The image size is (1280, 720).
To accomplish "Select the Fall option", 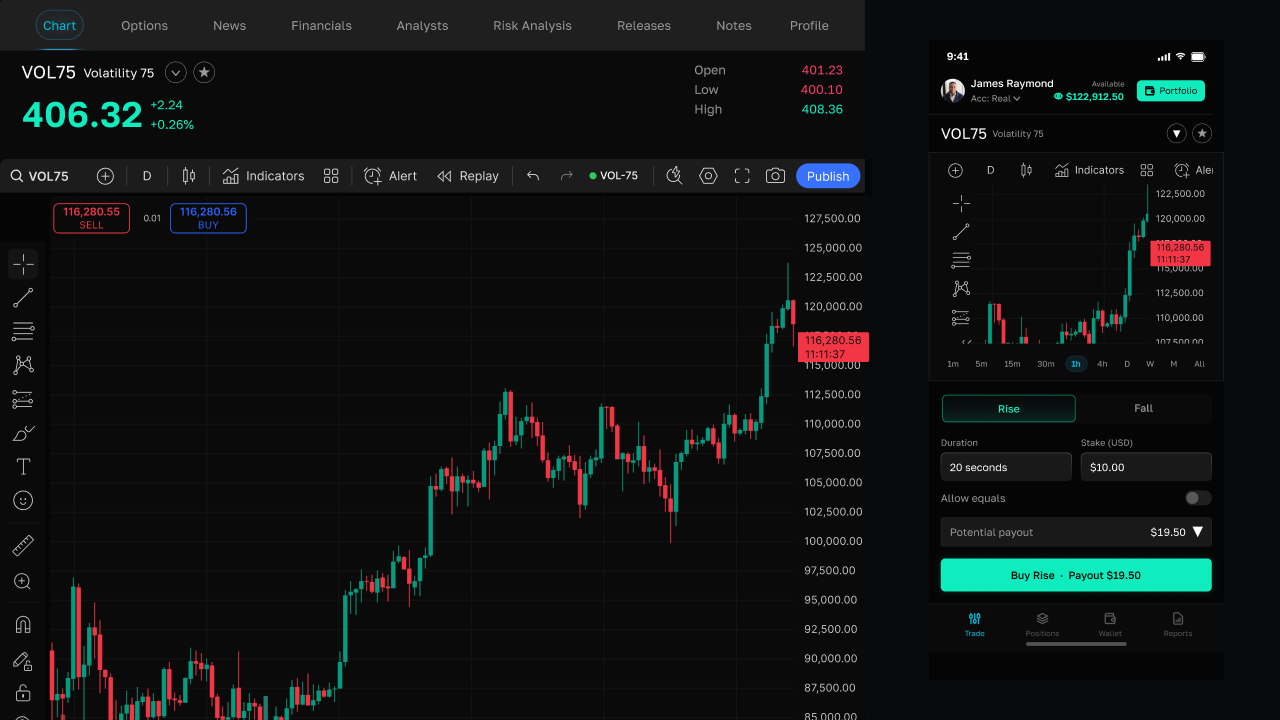I will tap(1144, 408).
